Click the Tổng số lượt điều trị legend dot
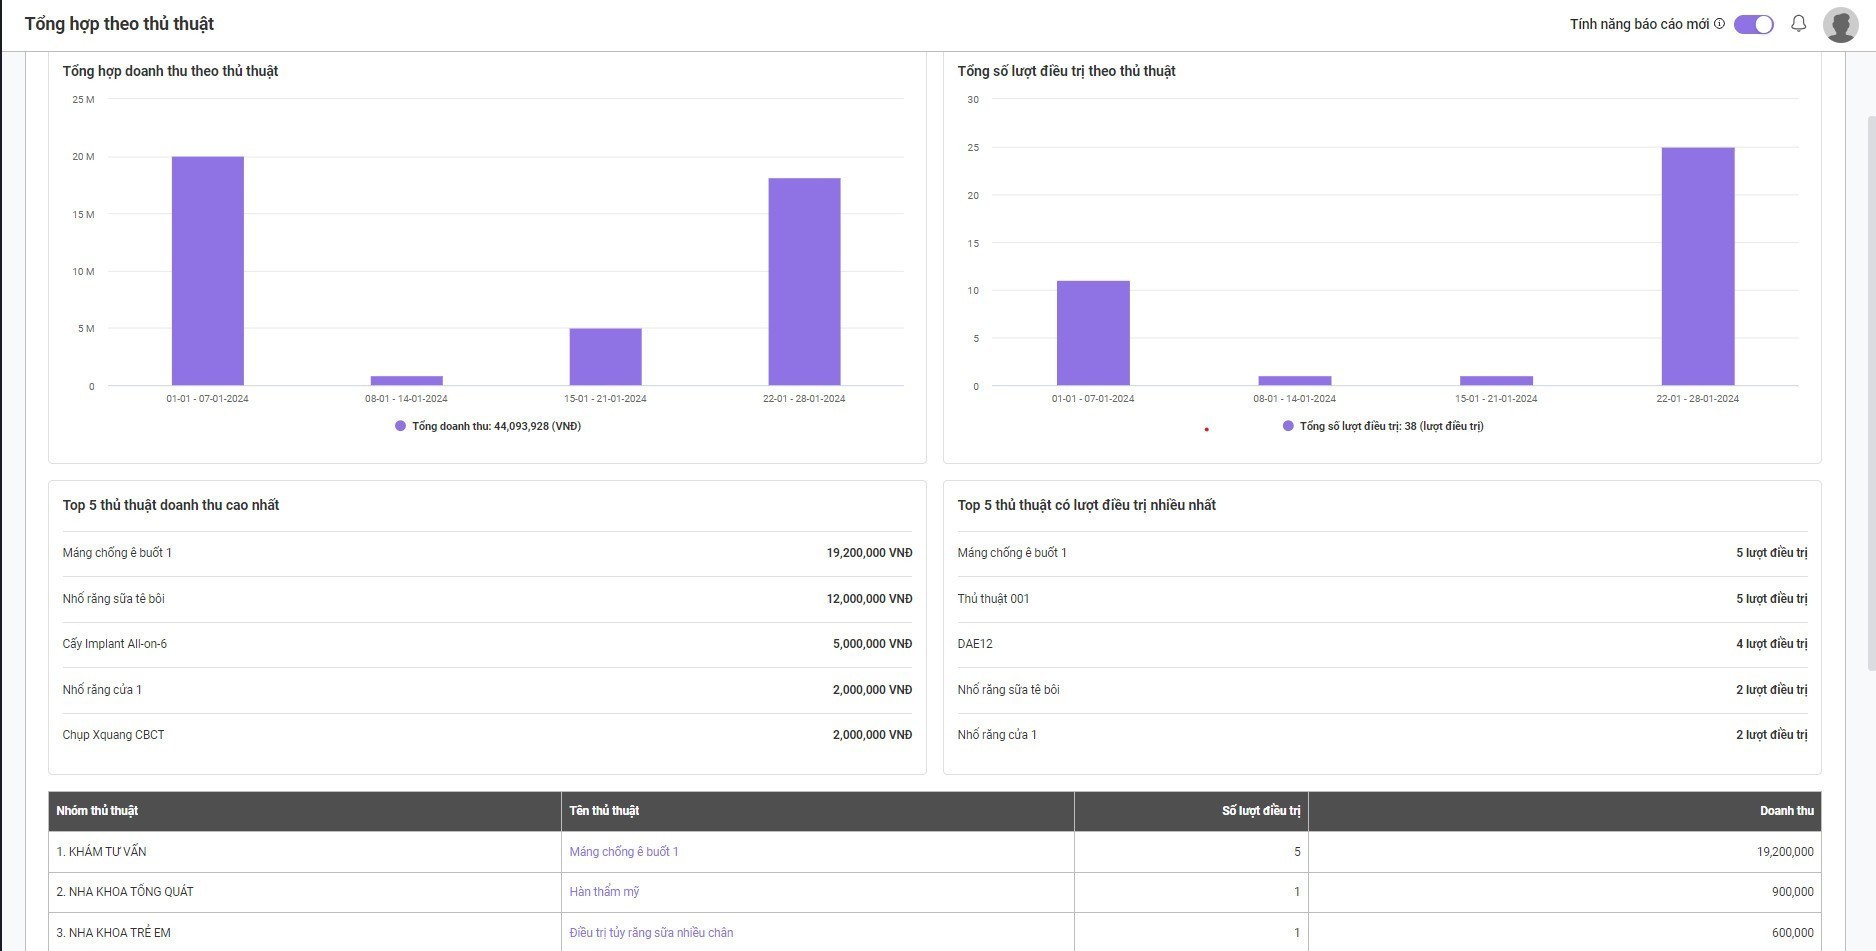The image size is (1876, 951). pos(1288,426)
